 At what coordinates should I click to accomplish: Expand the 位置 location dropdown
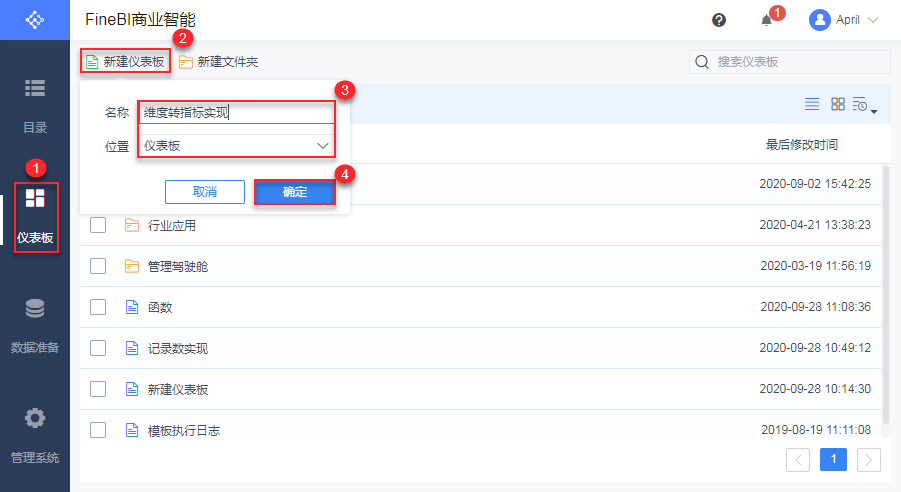(322, 146)
